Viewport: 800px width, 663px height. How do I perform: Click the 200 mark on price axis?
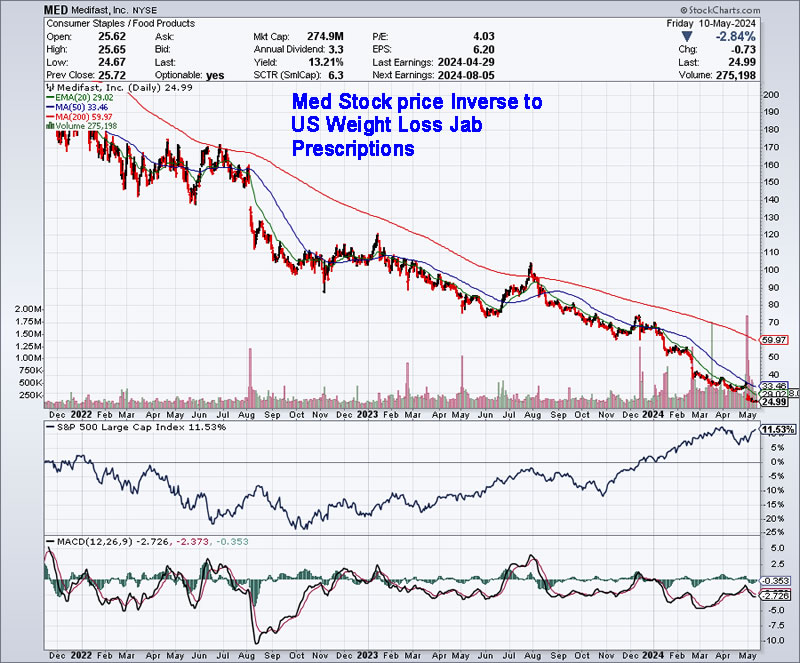point(771,95)
